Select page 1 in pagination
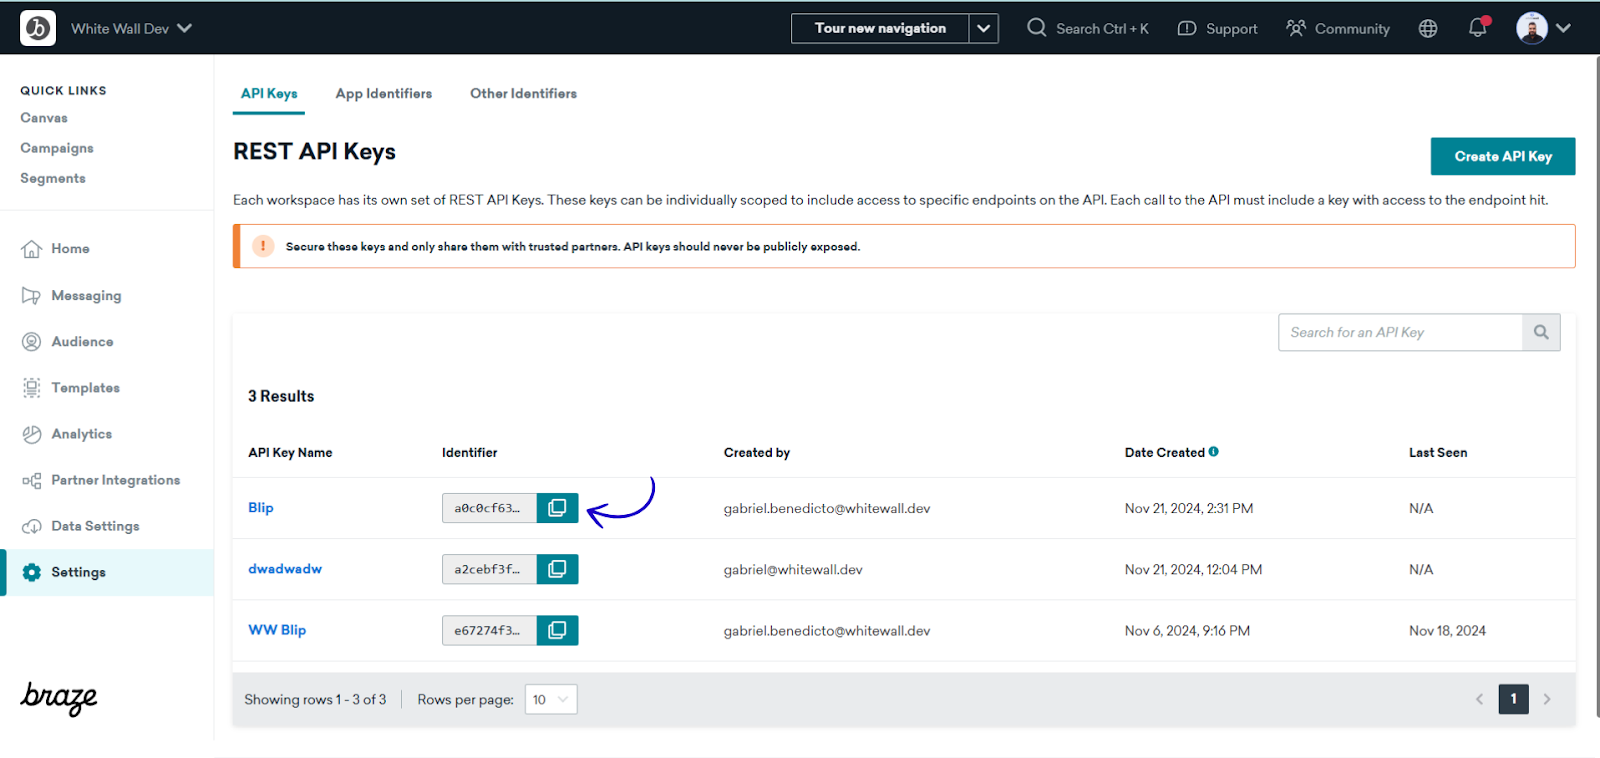This screenshot has width=1600, height=758. coord(1513,699)
